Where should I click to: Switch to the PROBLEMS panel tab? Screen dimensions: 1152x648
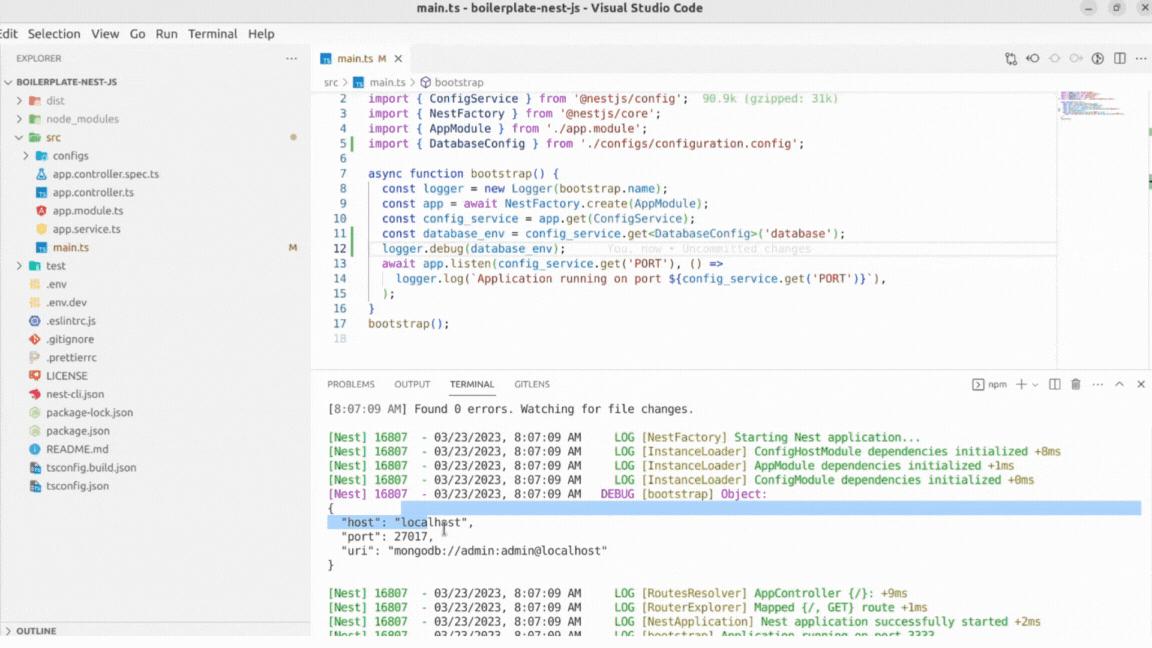[350, 384]
